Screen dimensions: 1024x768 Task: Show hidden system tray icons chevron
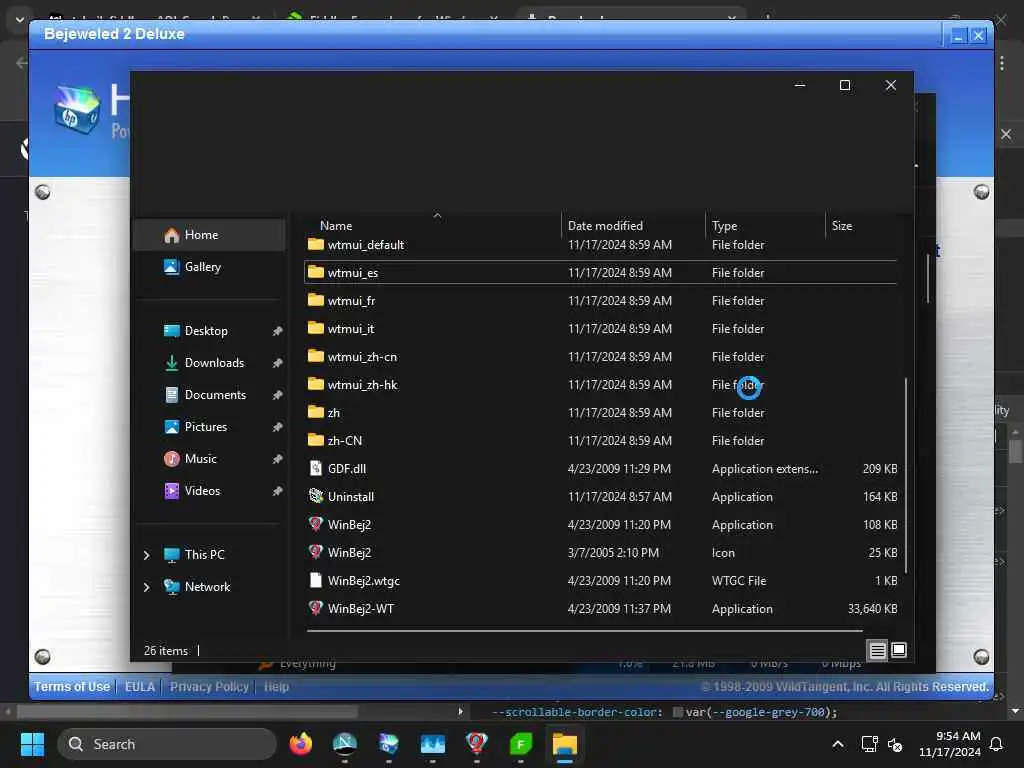coord(838,744)
